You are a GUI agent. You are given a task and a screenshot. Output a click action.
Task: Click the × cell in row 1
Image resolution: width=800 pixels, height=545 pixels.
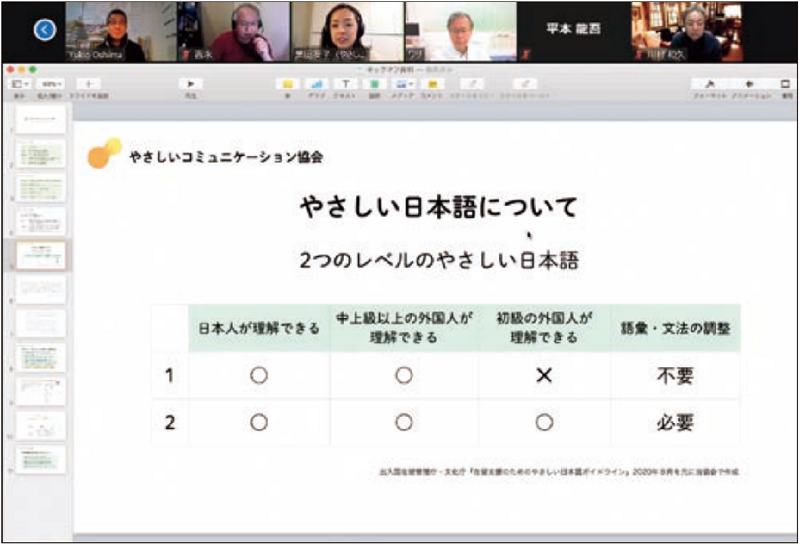point(544,376)
